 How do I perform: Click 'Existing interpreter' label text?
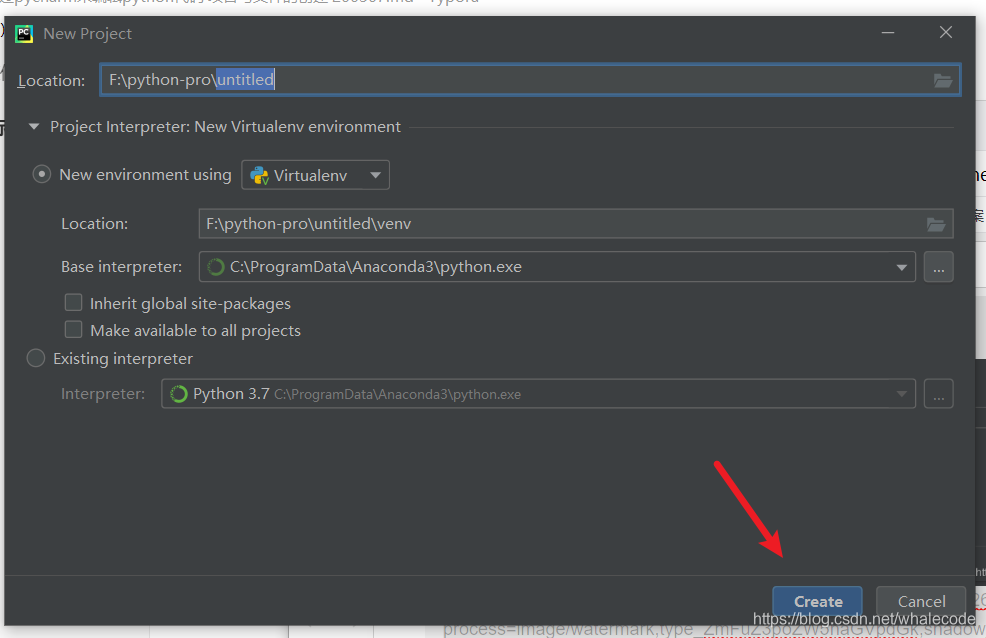123,359
